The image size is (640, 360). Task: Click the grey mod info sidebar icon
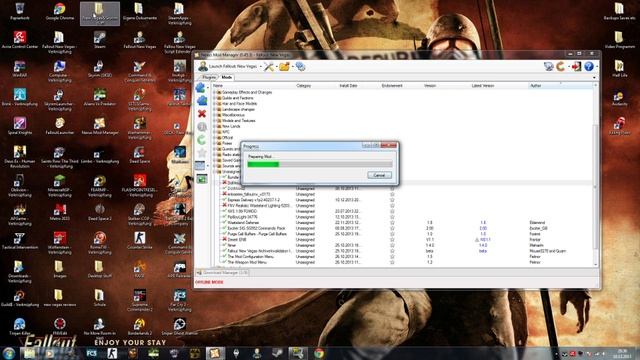(x=202, y=127)
